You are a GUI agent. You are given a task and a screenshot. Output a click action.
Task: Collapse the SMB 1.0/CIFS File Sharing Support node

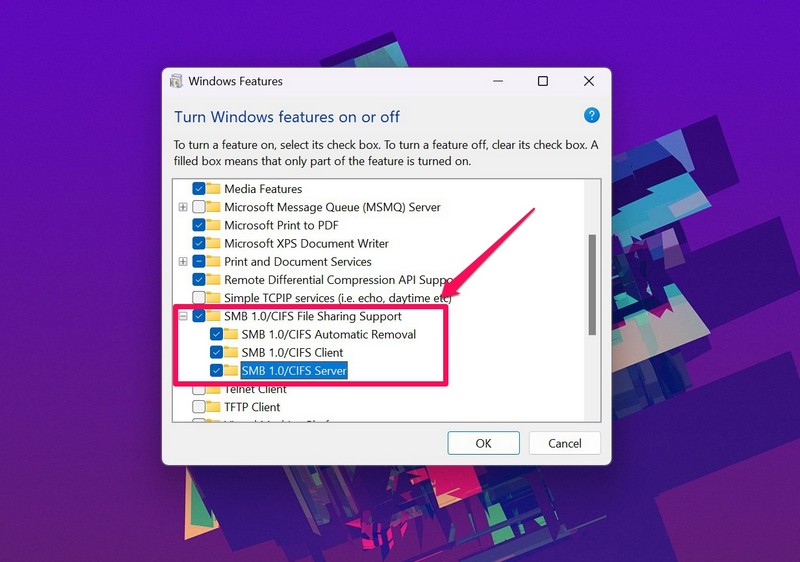(x=182, y=316)
